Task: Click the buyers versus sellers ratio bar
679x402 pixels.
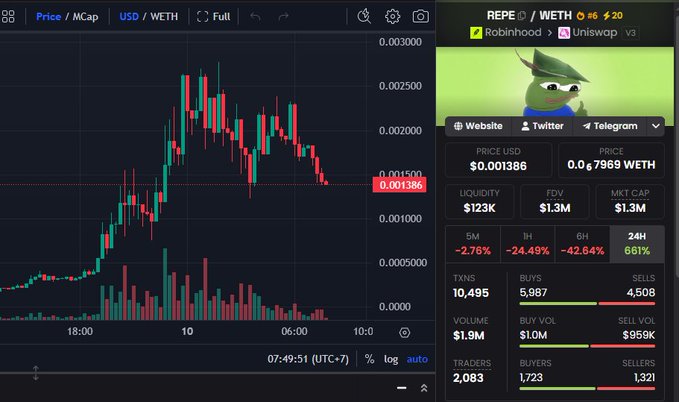Action: pyautogui.click(x=587, y=389)
